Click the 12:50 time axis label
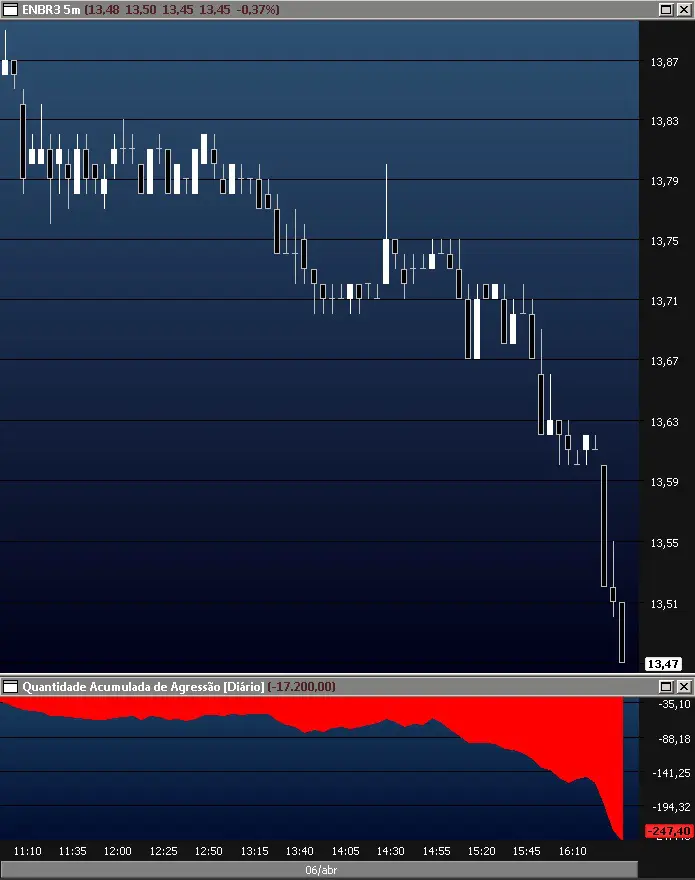 pos(208,851)
